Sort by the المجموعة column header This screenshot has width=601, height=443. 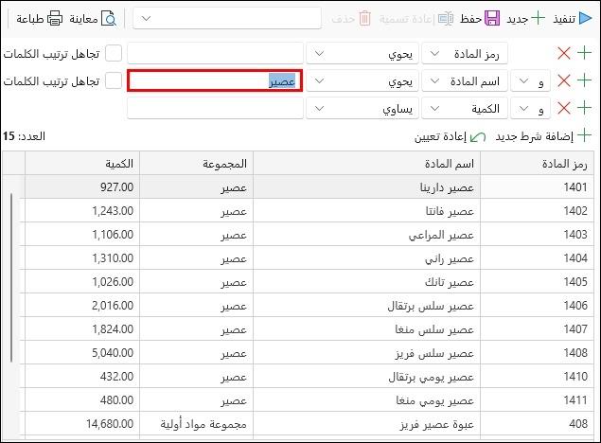pos(197,164)
